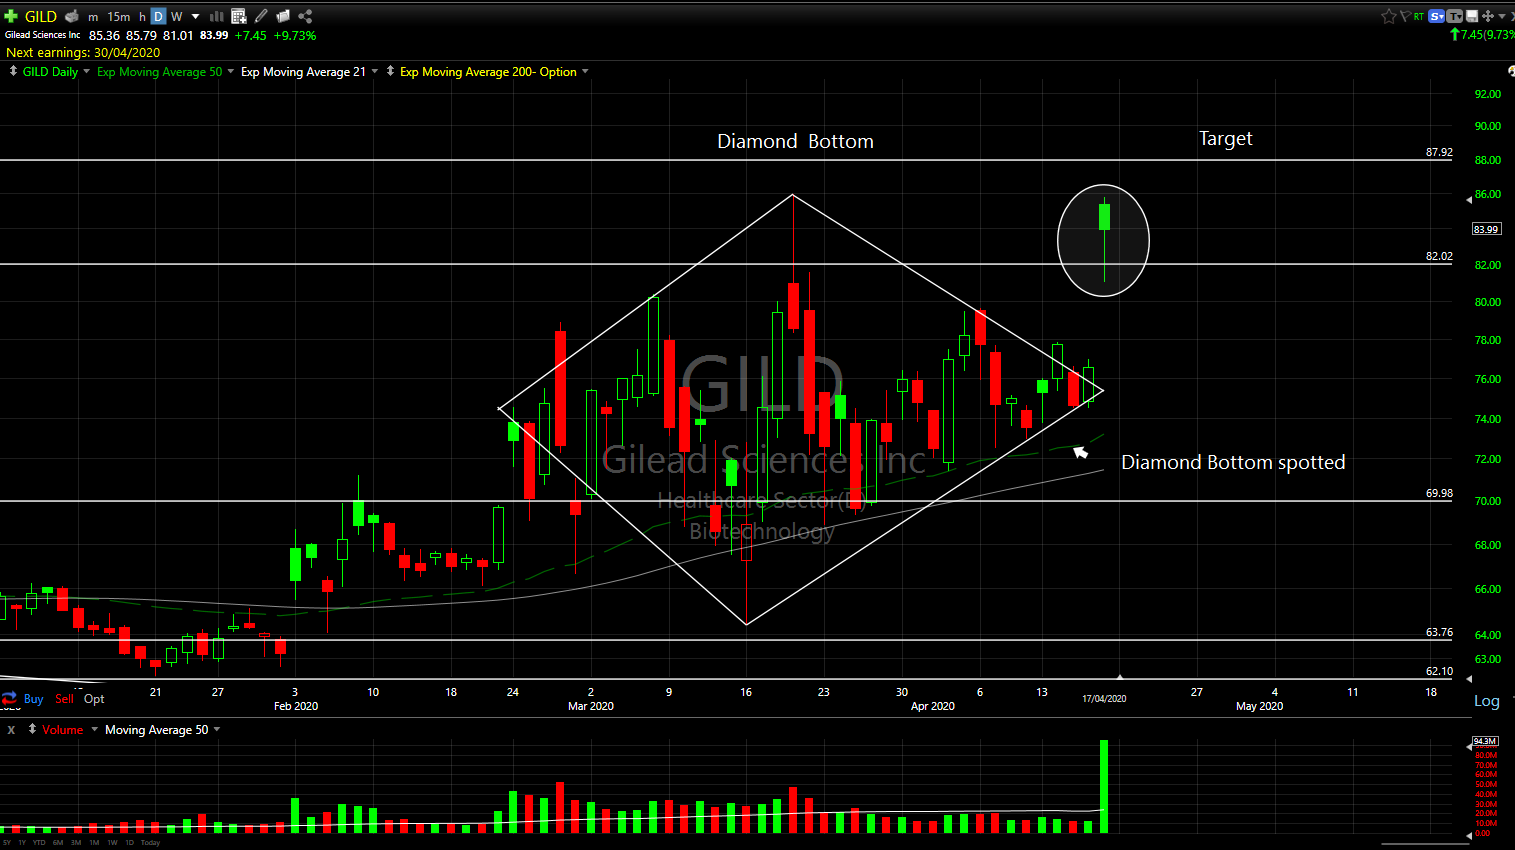This screenshot has width=1515, height=850.
Task: Open the bar-chart style icon in toolbar
Action: (216, 16)
